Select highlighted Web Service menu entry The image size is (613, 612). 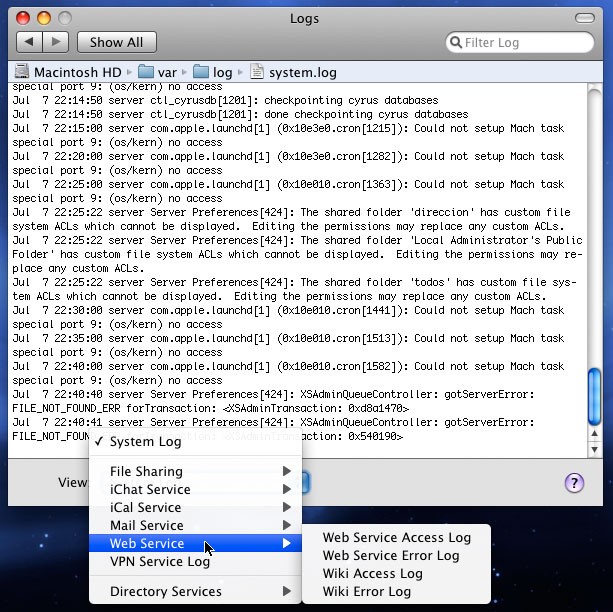(195, 543)
